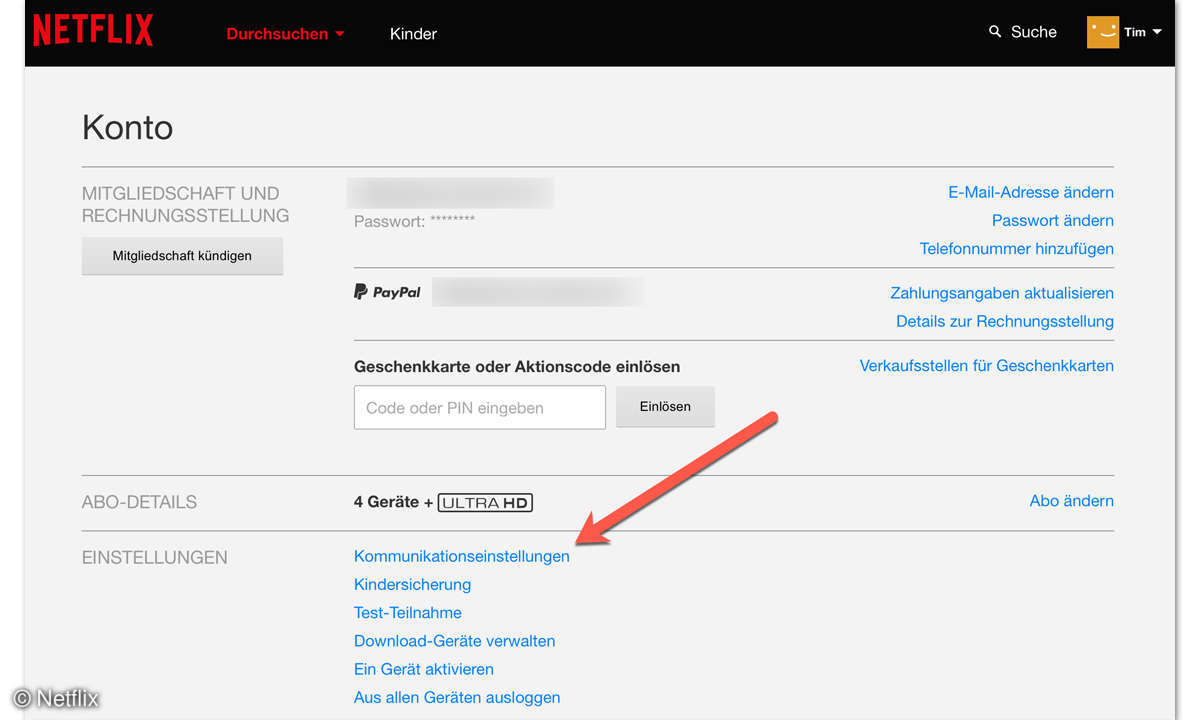1200x720 pixels.
Task: Click the Ultra HD badge
Action: coord(486,502)
